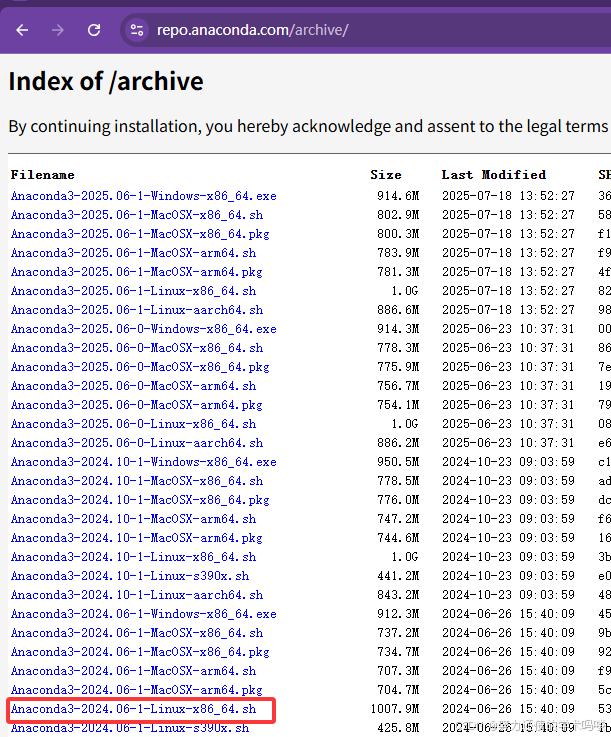Click the legal terms acknowledgement sentence
The width and height of the screenshot is (611, 737).
[308, 126]
